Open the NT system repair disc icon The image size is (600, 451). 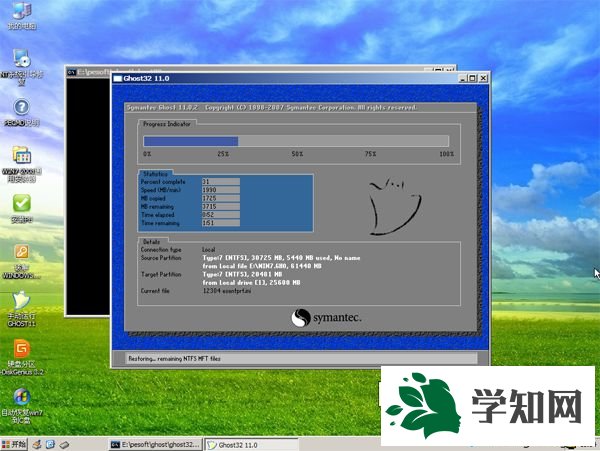(x=21, y=67)
